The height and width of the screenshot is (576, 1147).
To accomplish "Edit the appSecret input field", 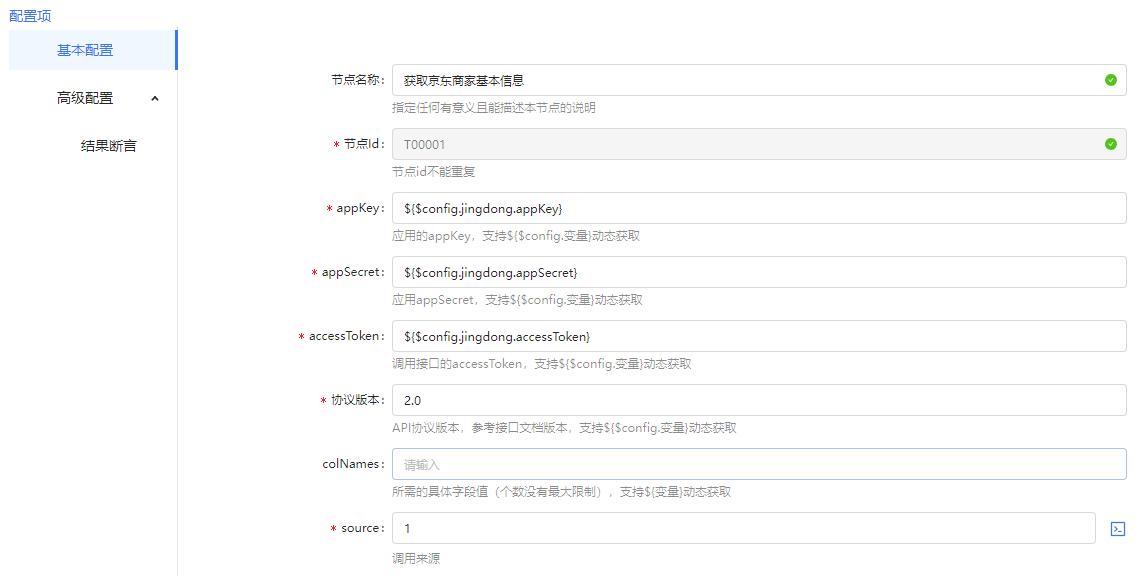I will point(758,272).
